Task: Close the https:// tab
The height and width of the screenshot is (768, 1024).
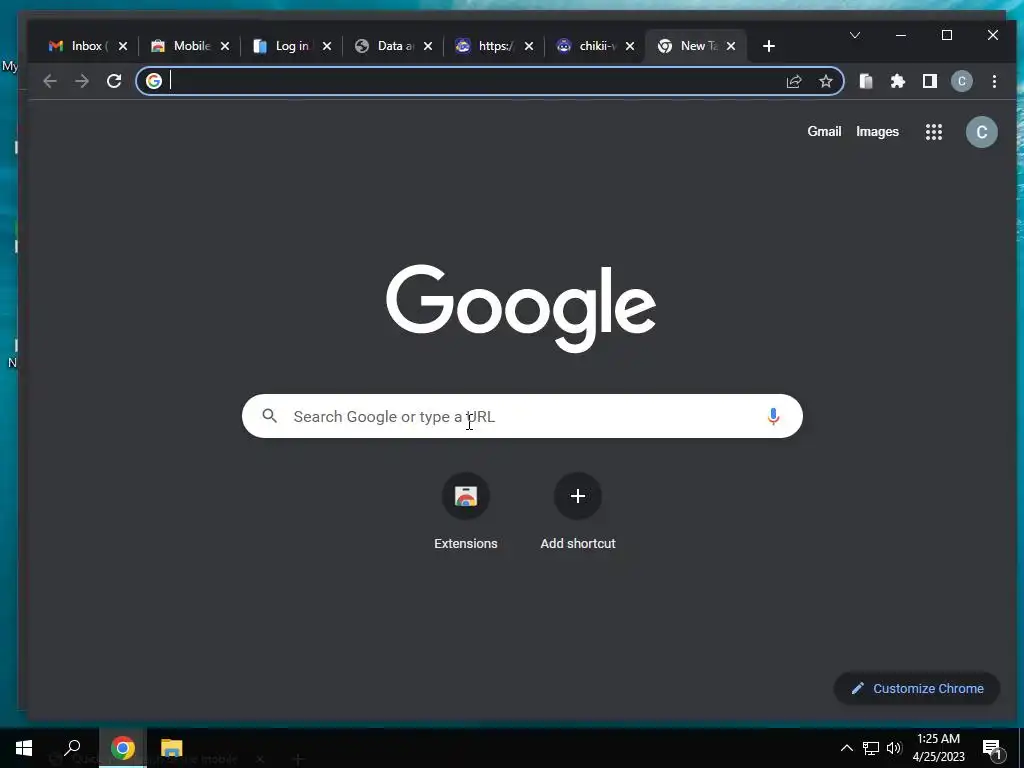Action: [x=529, y=46]
